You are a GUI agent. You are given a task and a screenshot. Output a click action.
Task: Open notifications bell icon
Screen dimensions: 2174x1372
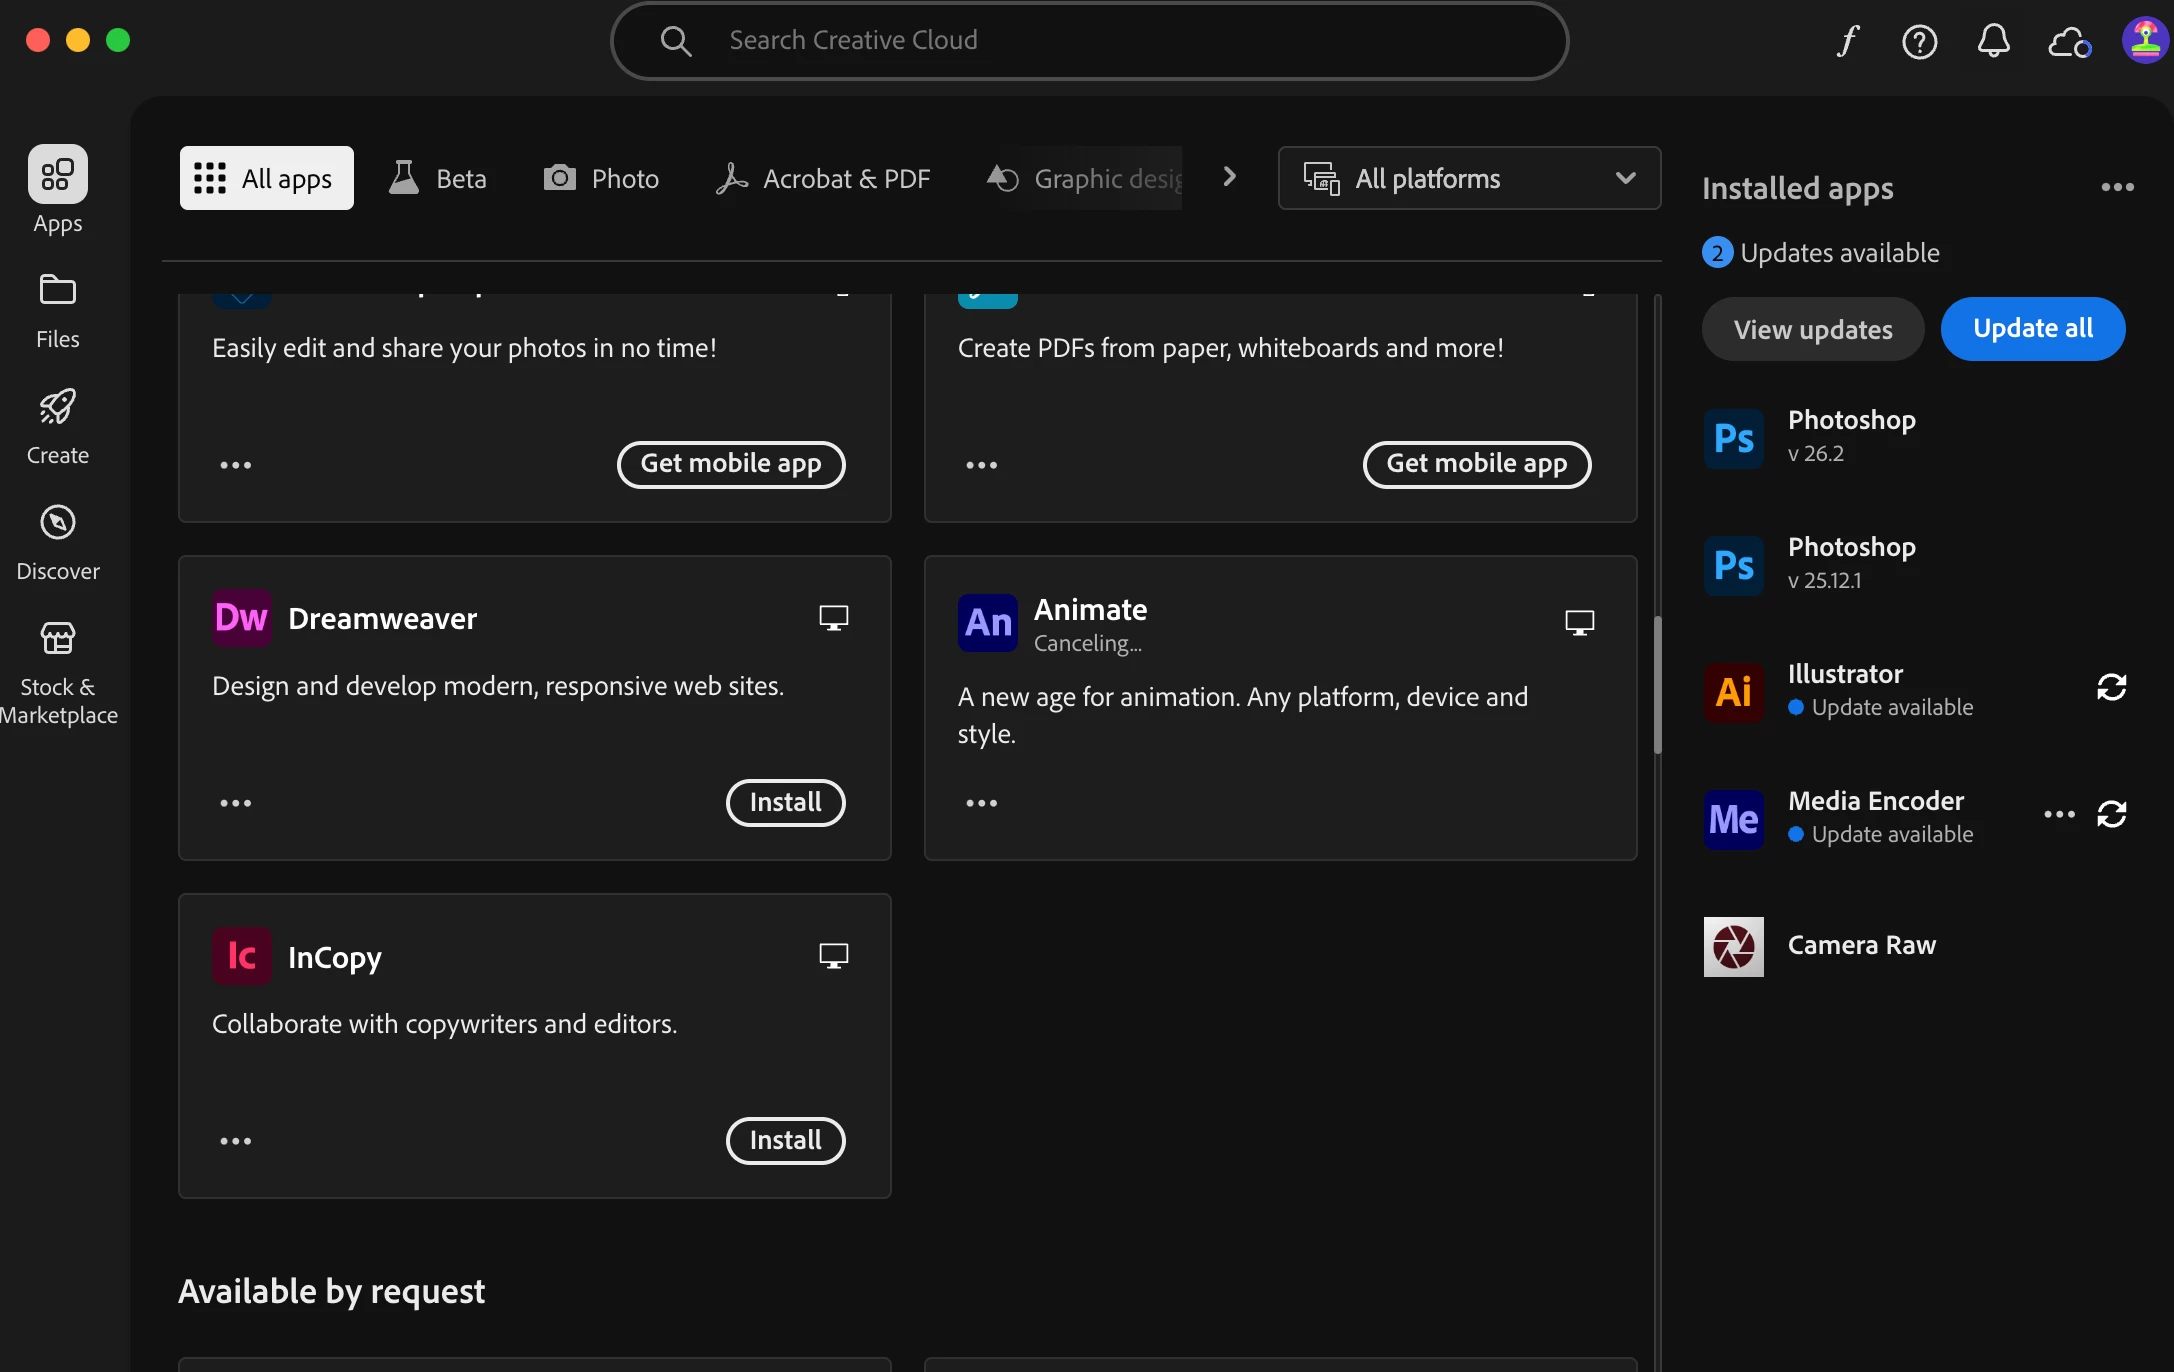point(1993,41)
